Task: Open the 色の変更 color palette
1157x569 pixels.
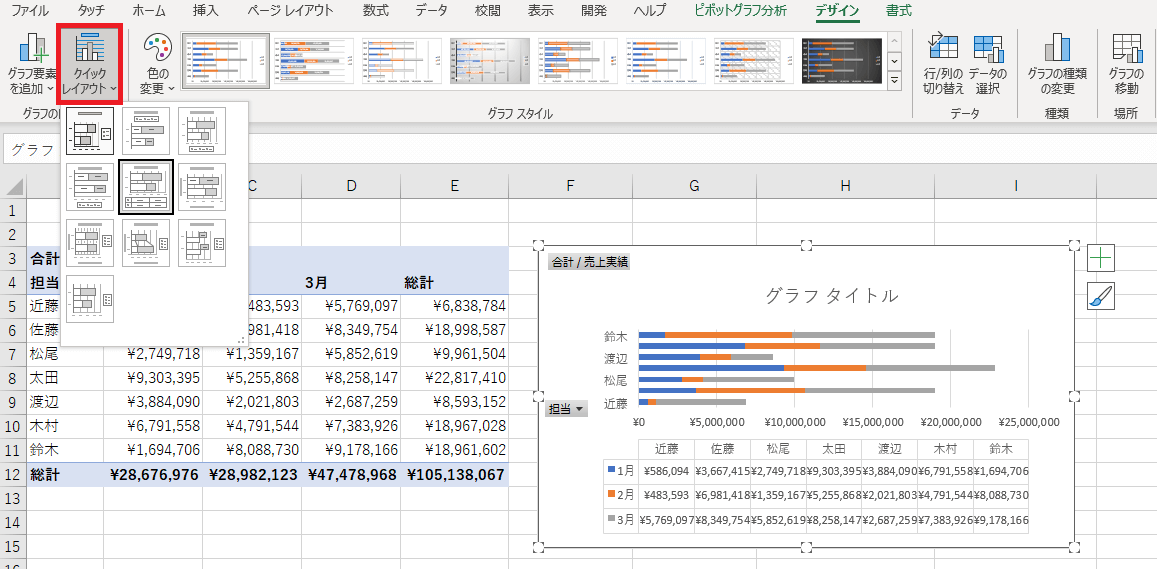Action: tap(157, 65)
